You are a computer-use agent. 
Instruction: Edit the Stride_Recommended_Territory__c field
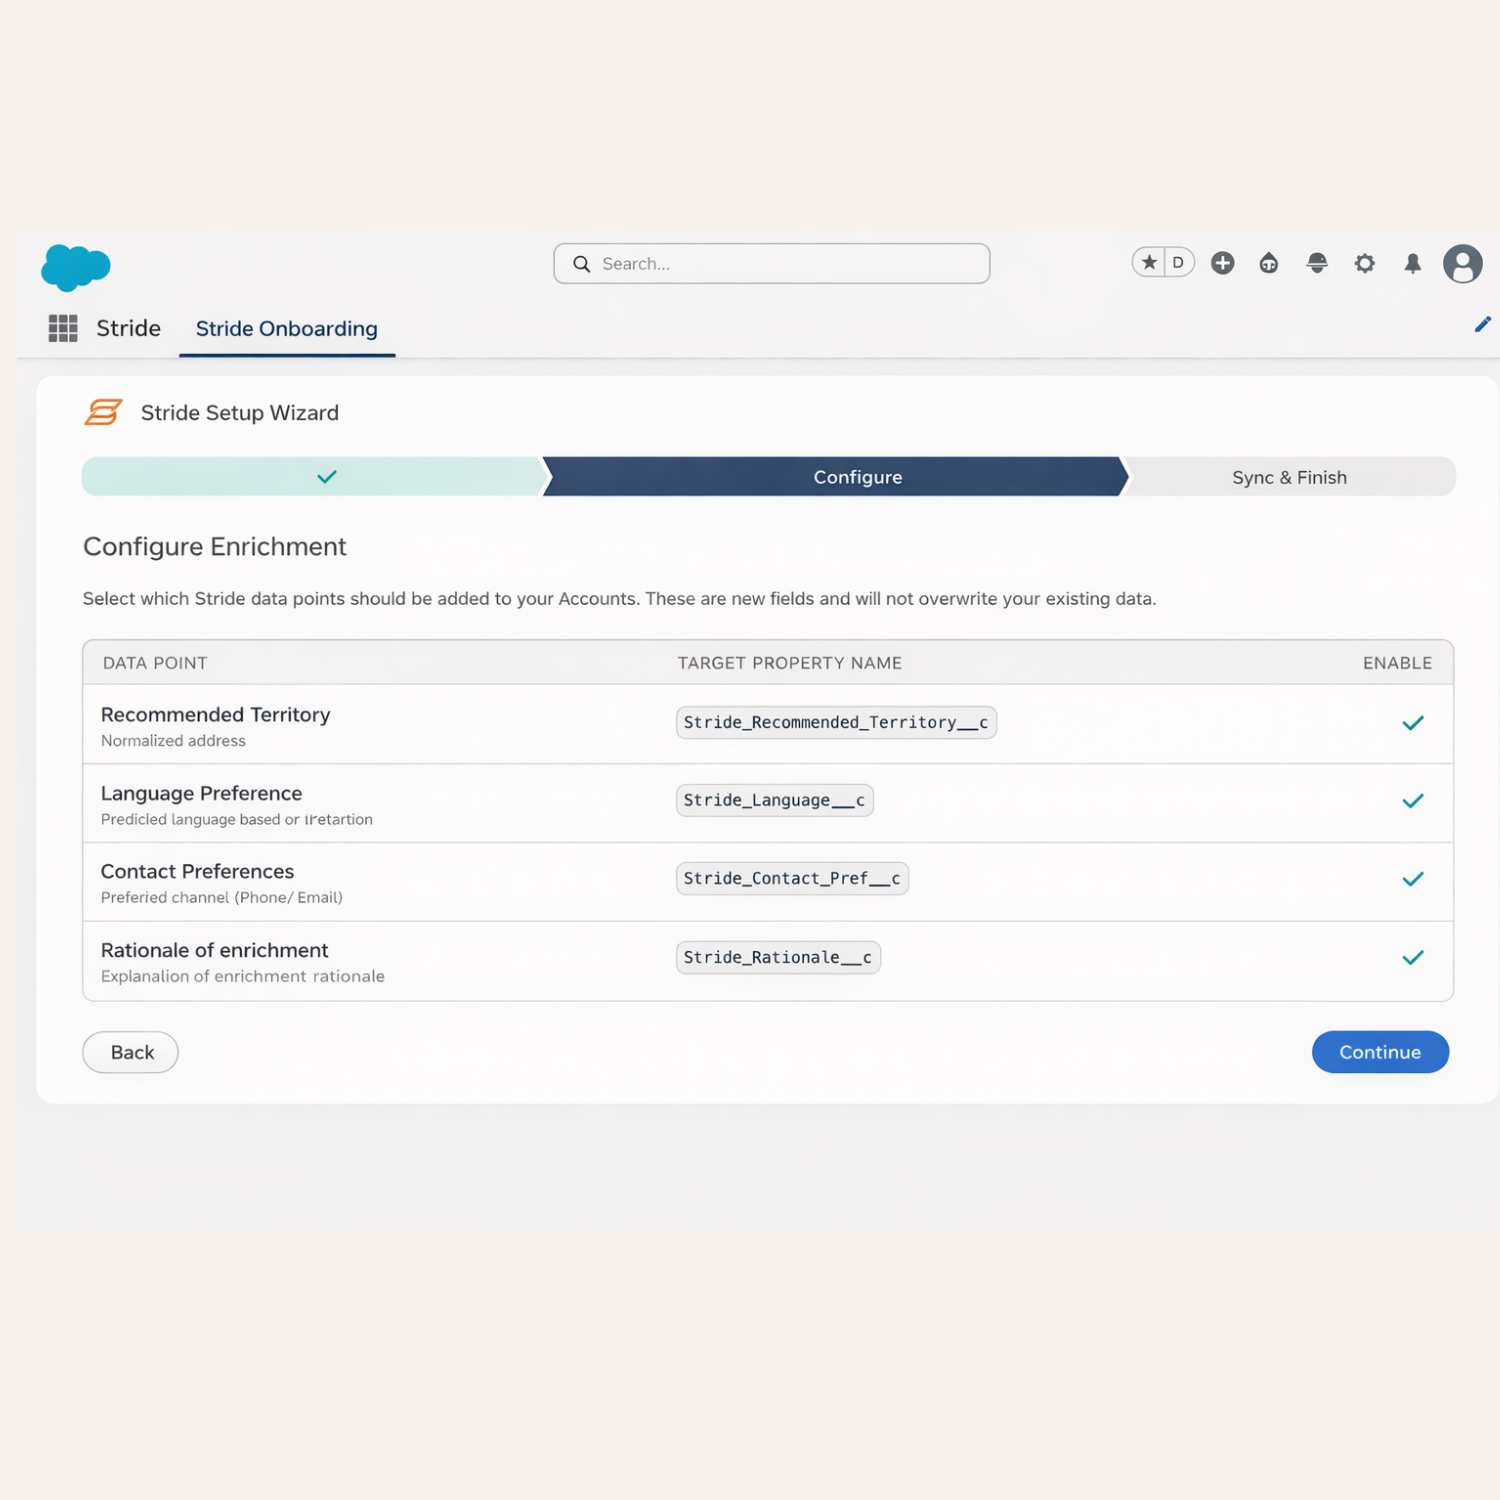click(836, 722)
